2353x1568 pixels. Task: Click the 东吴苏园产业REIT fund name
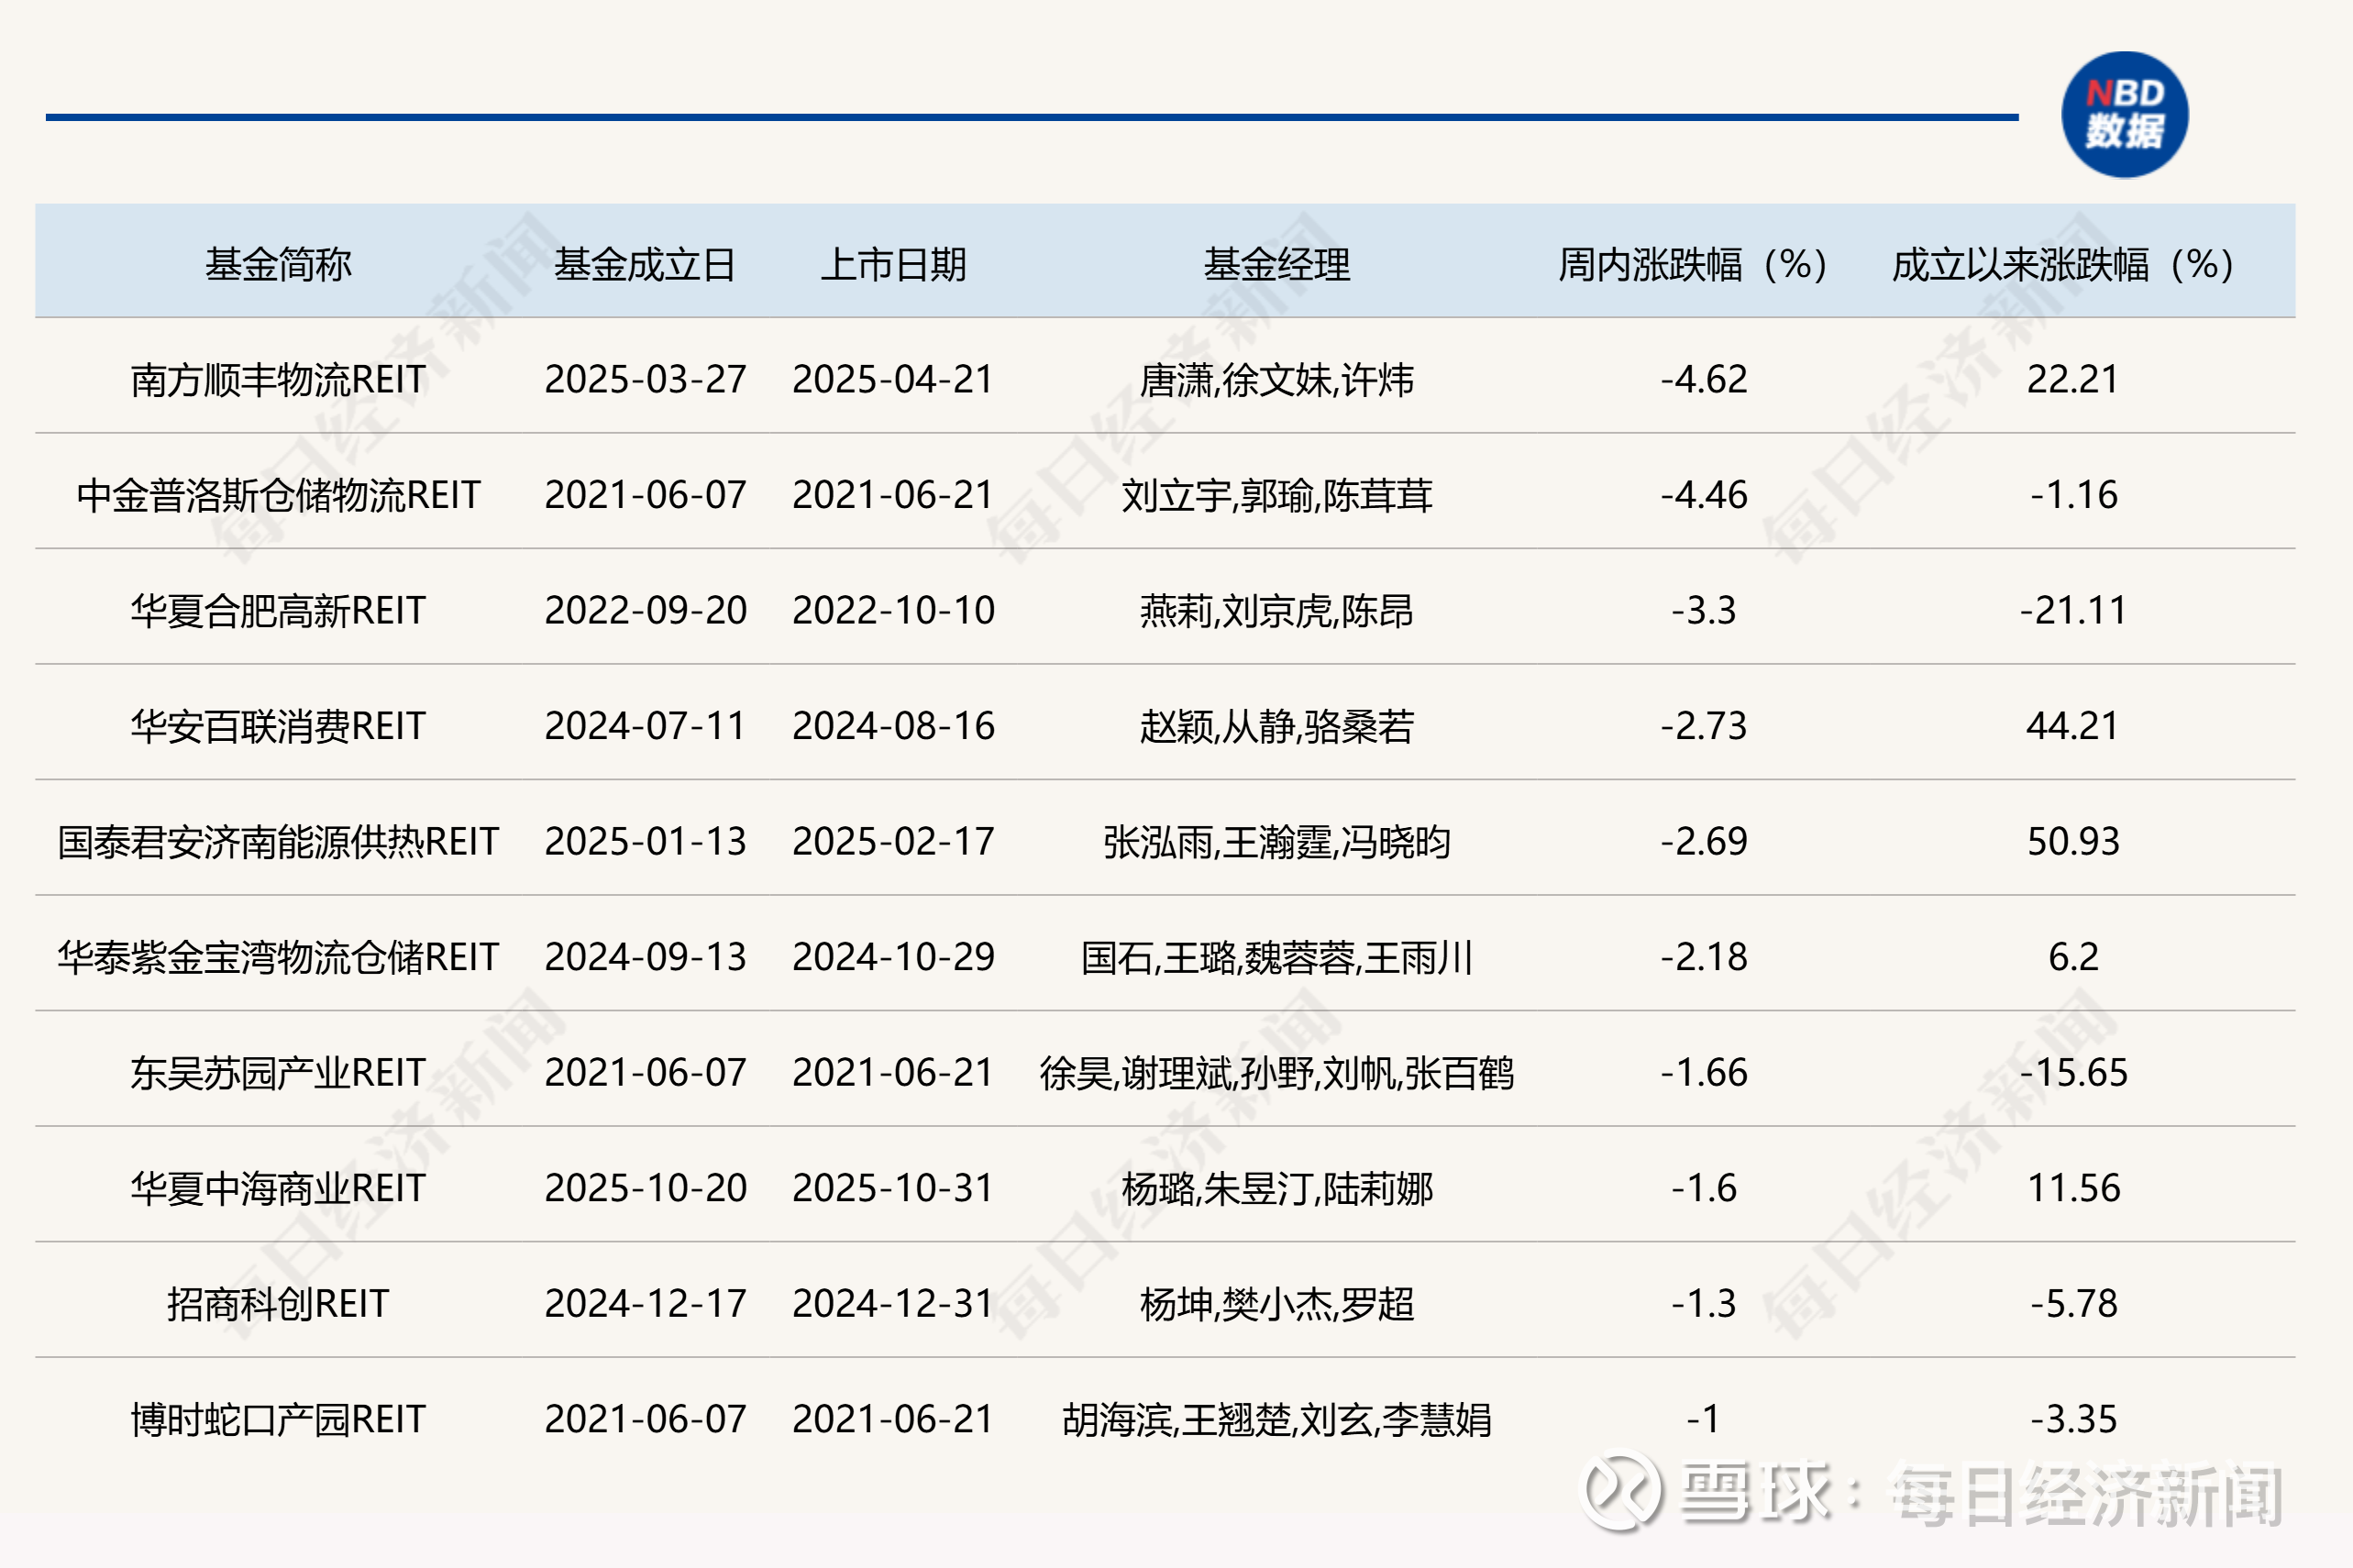point(278,1073)
